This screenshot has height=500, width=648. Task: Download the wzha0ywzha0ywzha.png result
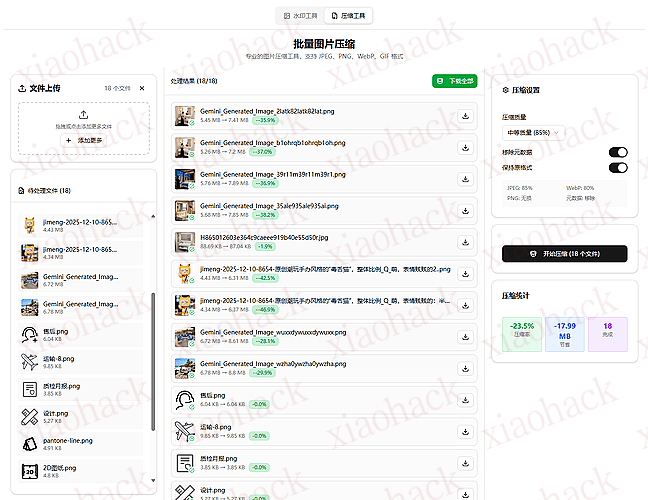(466, 368)
